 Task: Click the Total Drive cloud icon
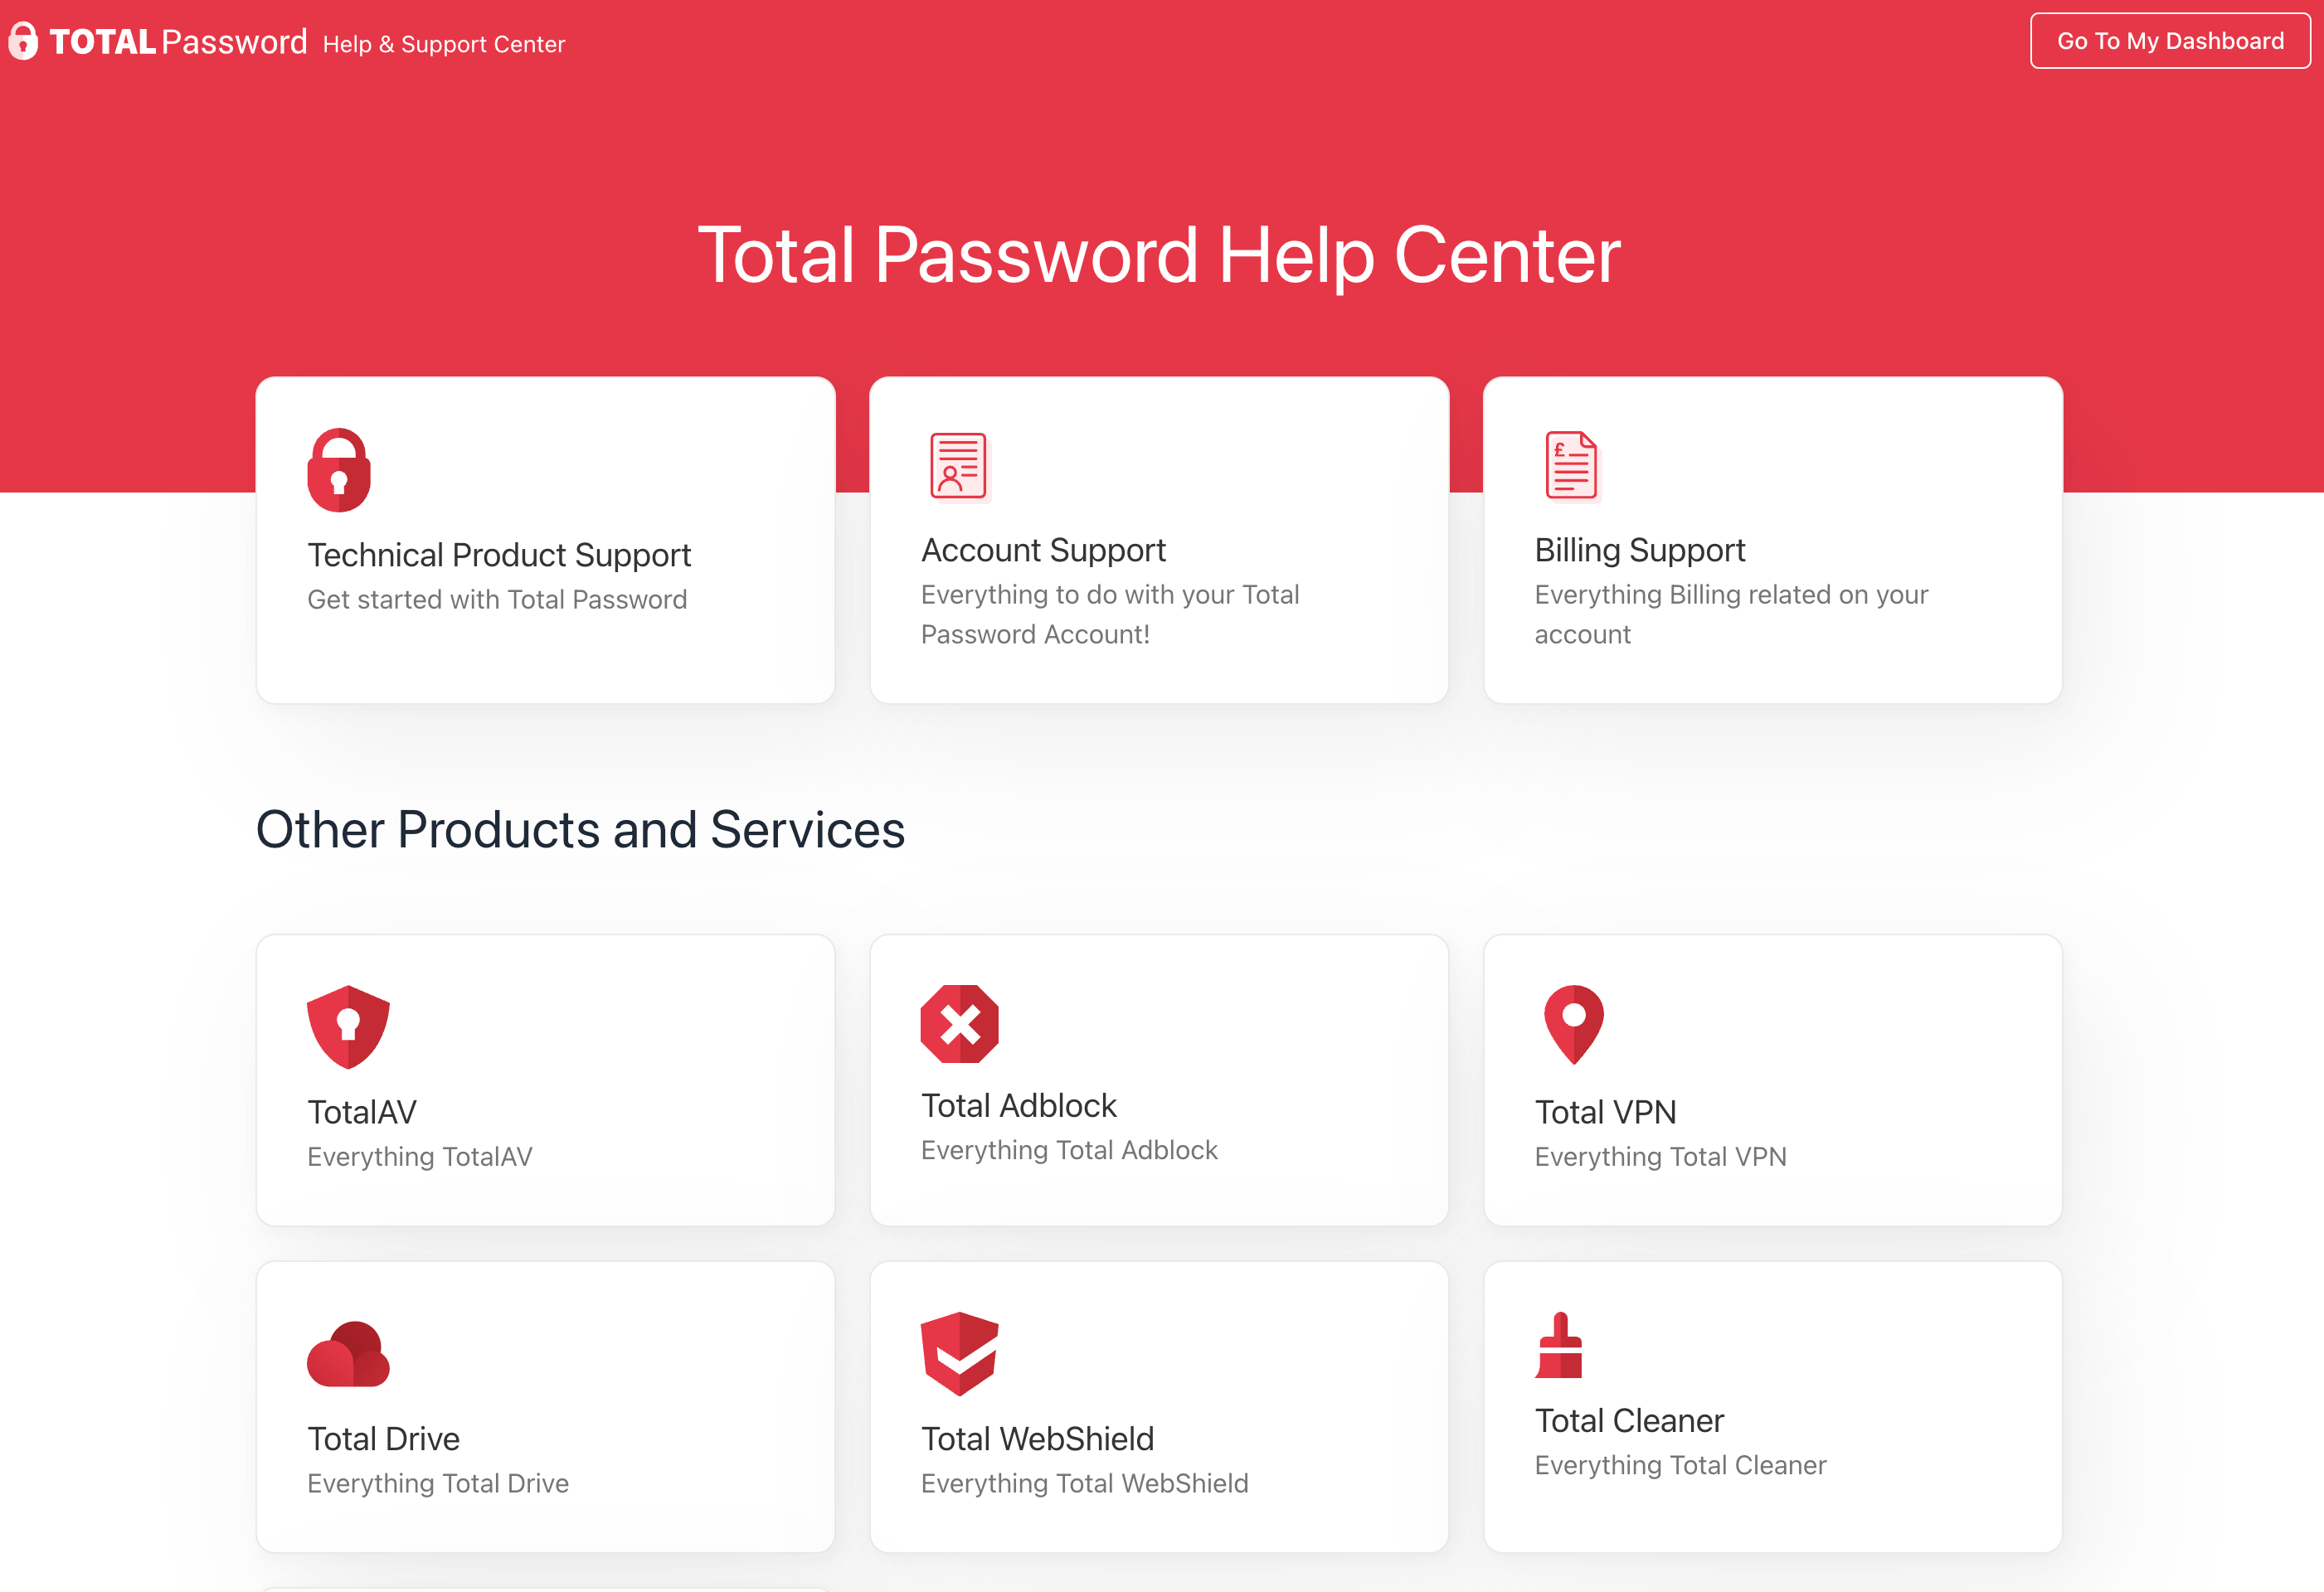tap(348, 1354)
